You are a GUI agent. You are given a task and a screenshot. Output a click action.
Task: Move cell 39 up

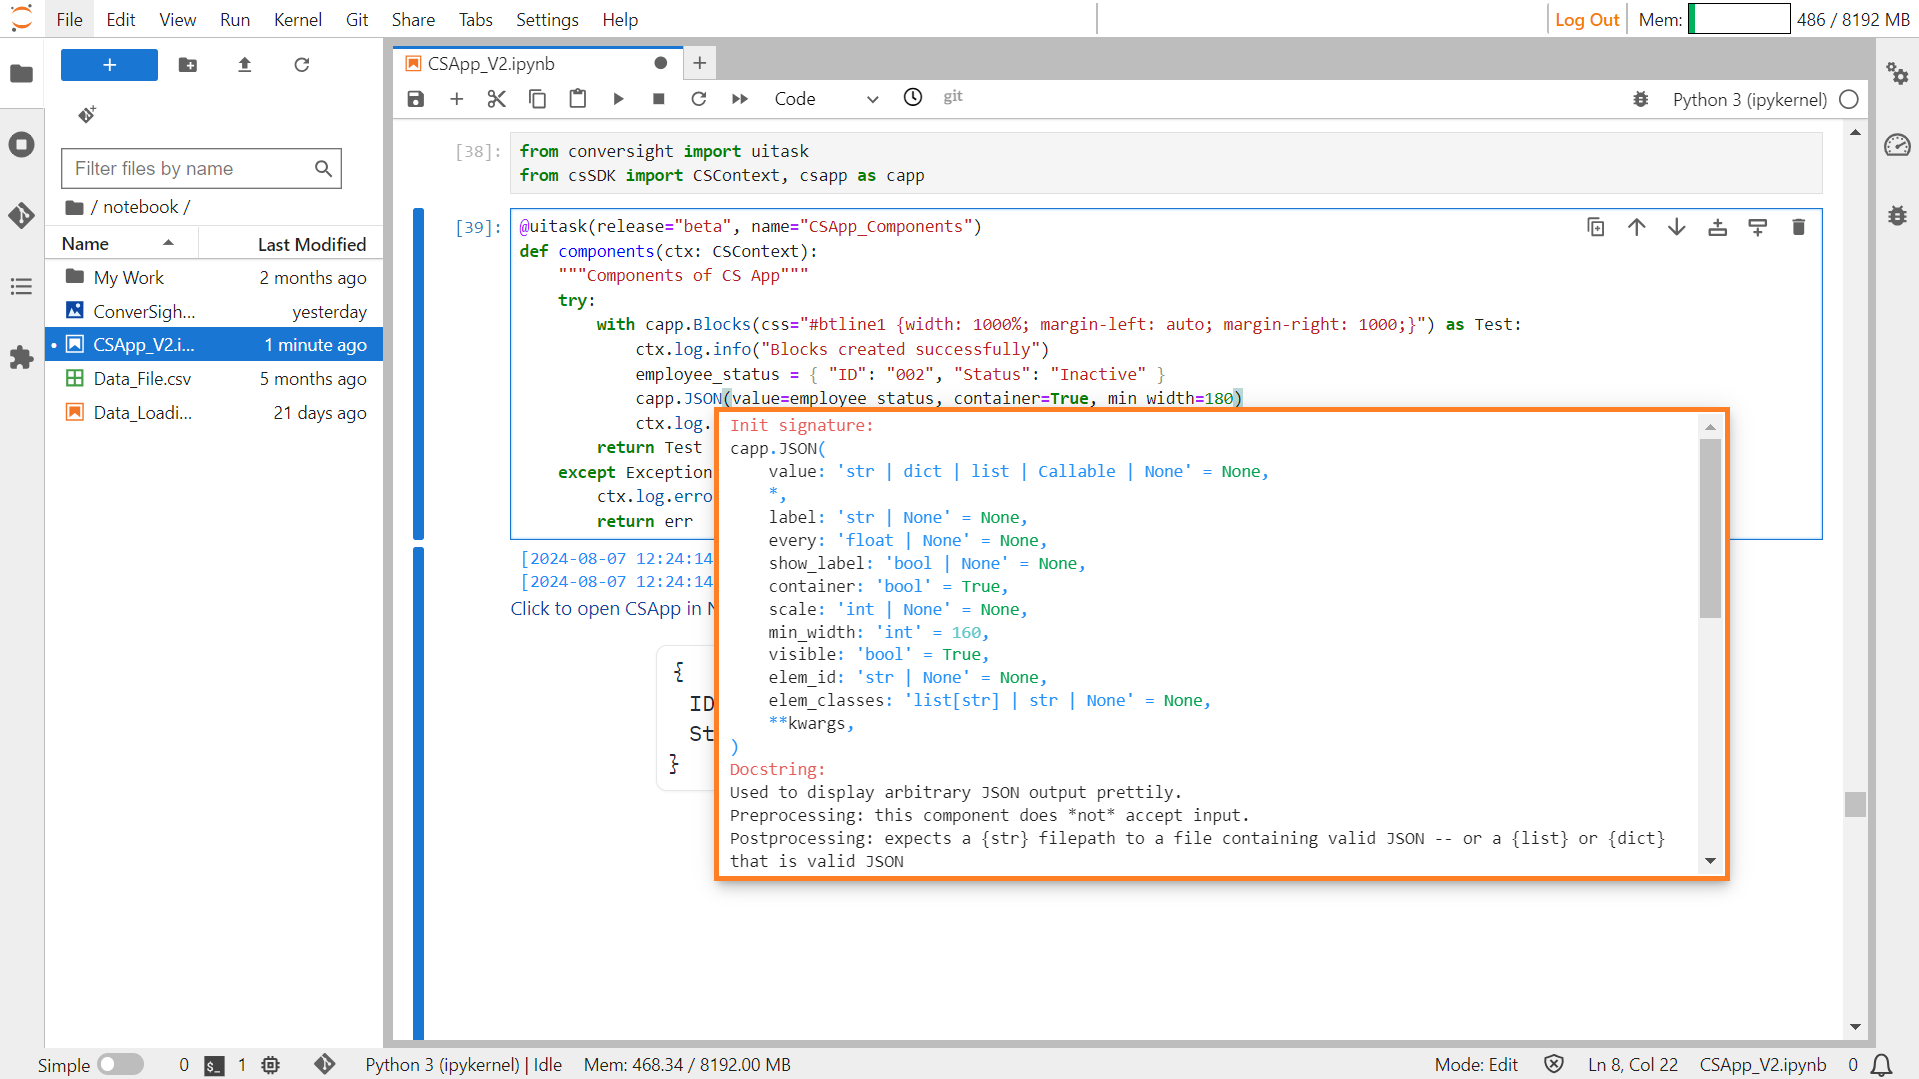tap(1637, 227)
